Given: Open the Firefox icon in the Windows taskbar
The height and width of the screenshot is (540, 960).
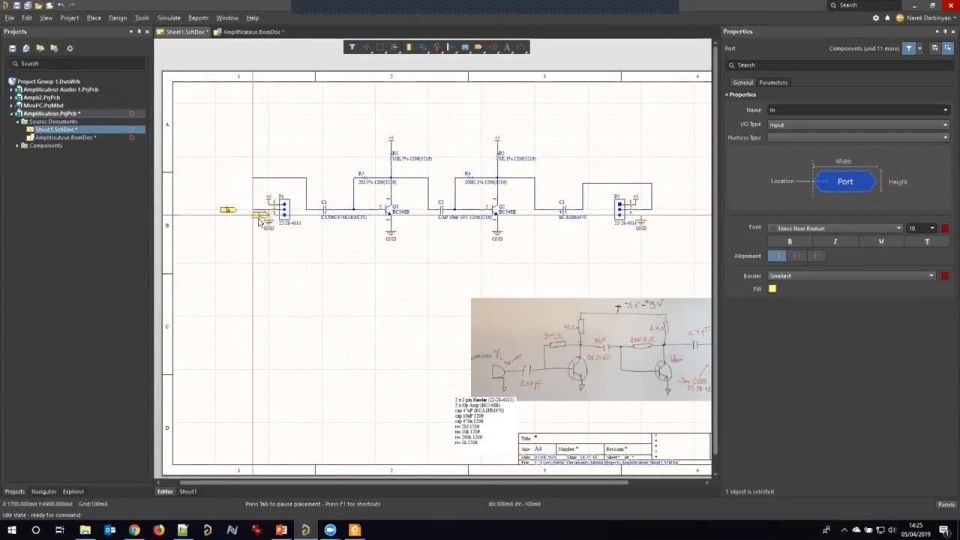Looking at the screenshot, I should (x=159, y=530).
